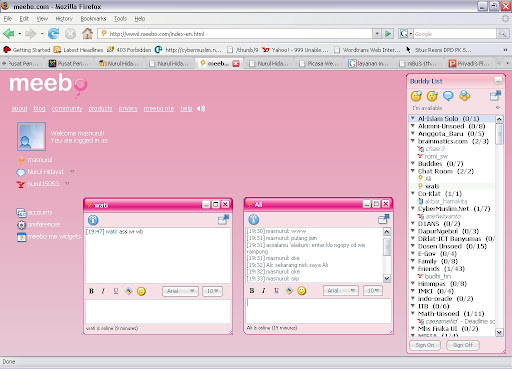Select wati in the Chat Room group
Image resolution: width=512 pixels, height=369 pixels.
pos(432,186)
